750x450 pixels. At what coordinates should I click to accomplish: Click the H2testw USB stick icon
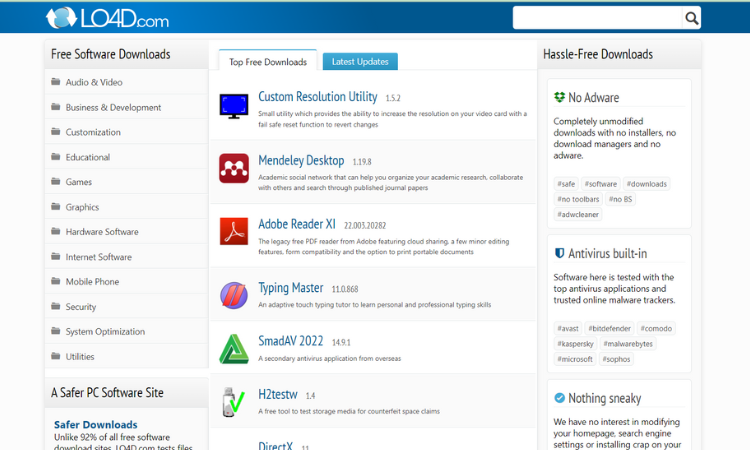(234, 402)
